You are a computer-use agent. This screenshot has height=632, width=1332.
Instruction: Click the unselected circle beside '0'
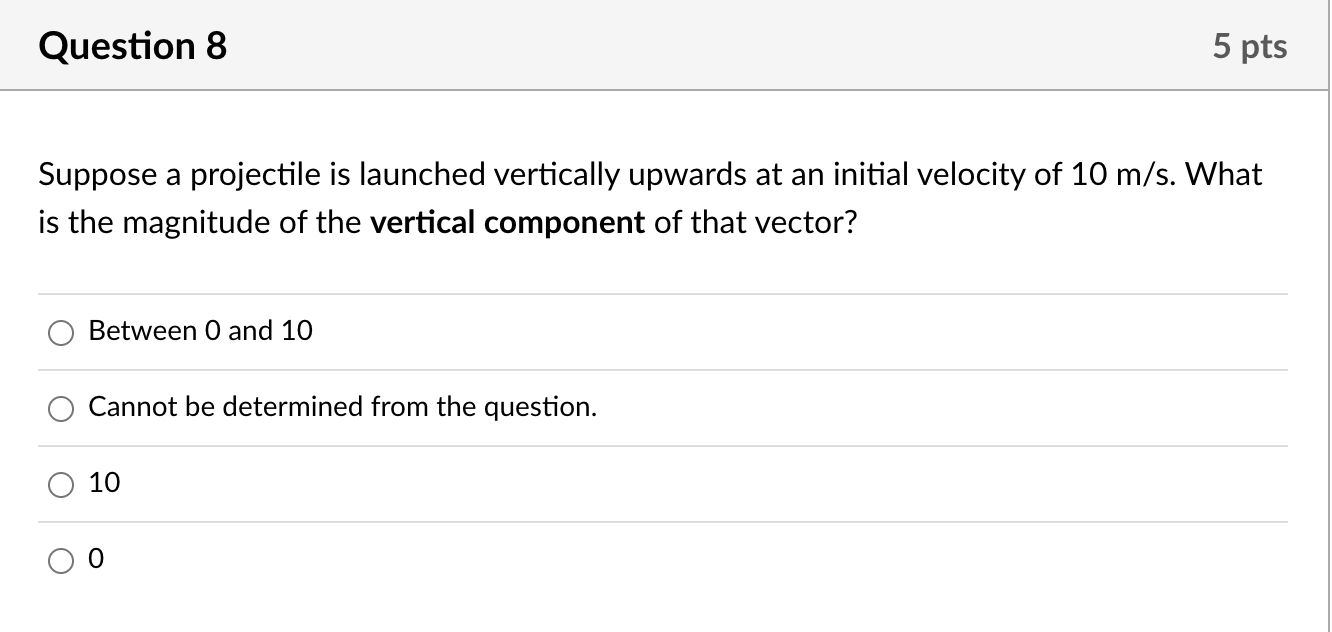[61, 561]
